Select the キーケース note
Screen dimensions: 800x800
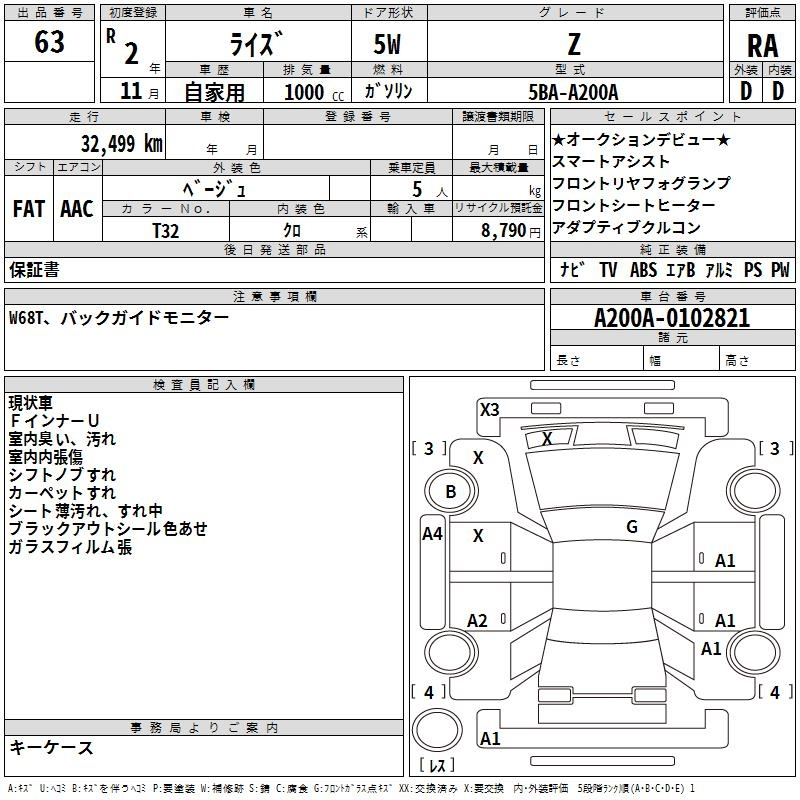tap(51, 747)
